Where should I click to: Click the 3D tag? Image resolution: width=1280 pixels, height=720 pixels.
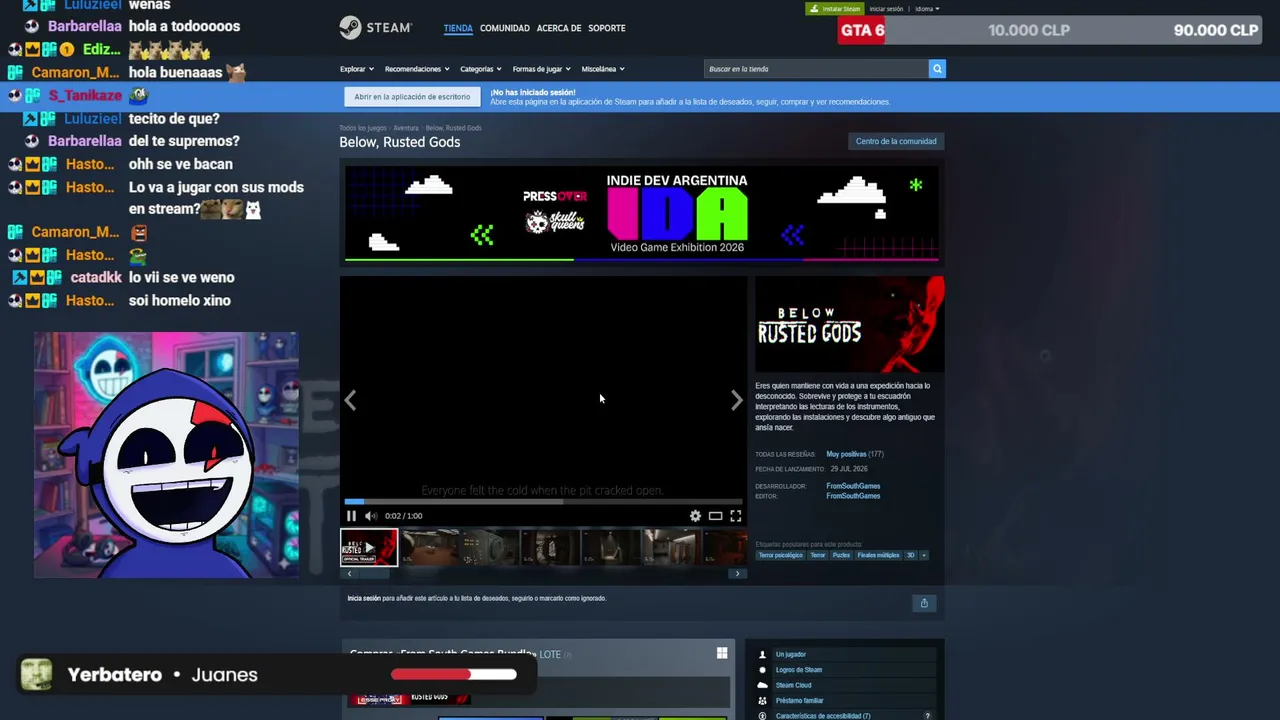[910, 555]
